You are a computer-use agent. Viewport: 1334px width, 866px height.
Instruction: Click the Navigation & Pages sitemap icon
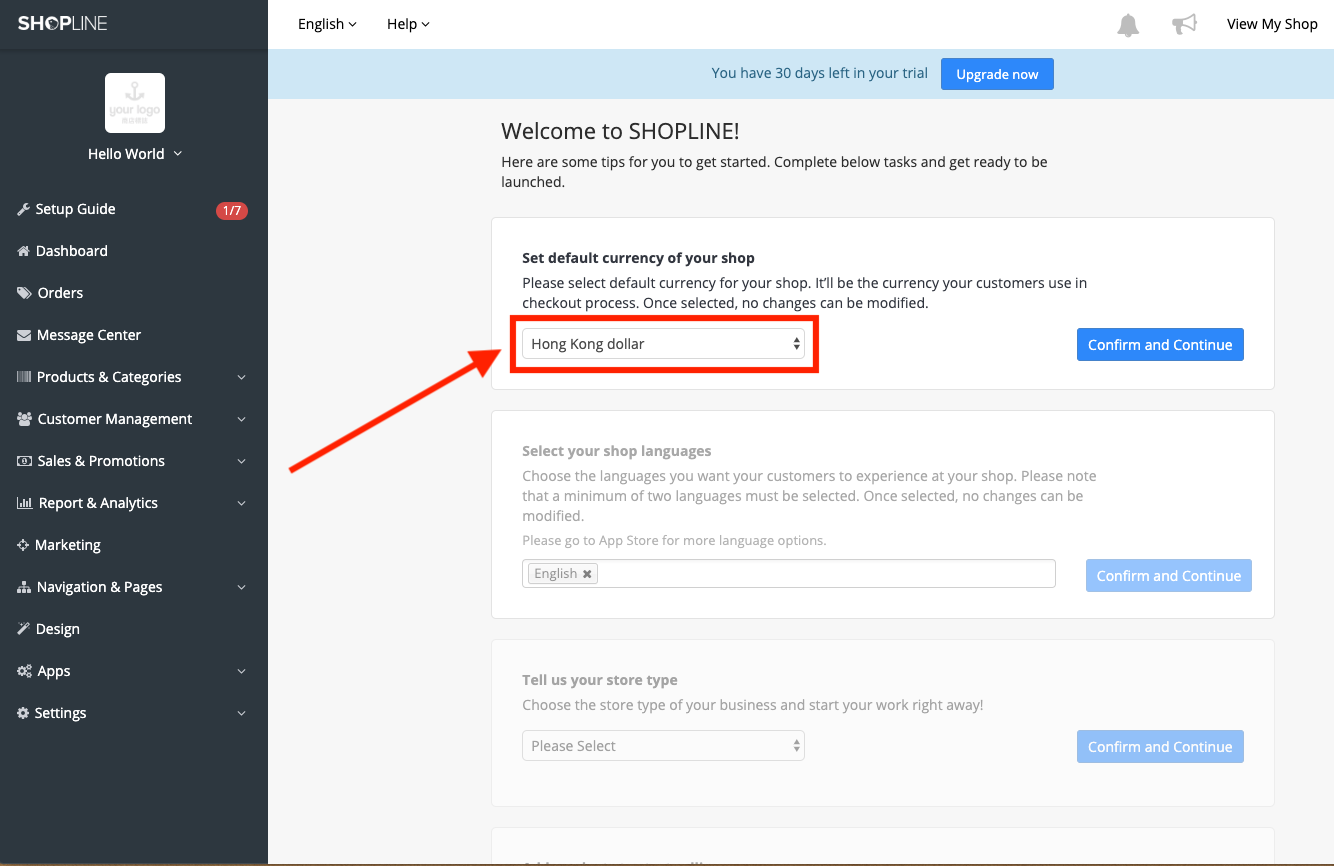(x=24, y=587)
